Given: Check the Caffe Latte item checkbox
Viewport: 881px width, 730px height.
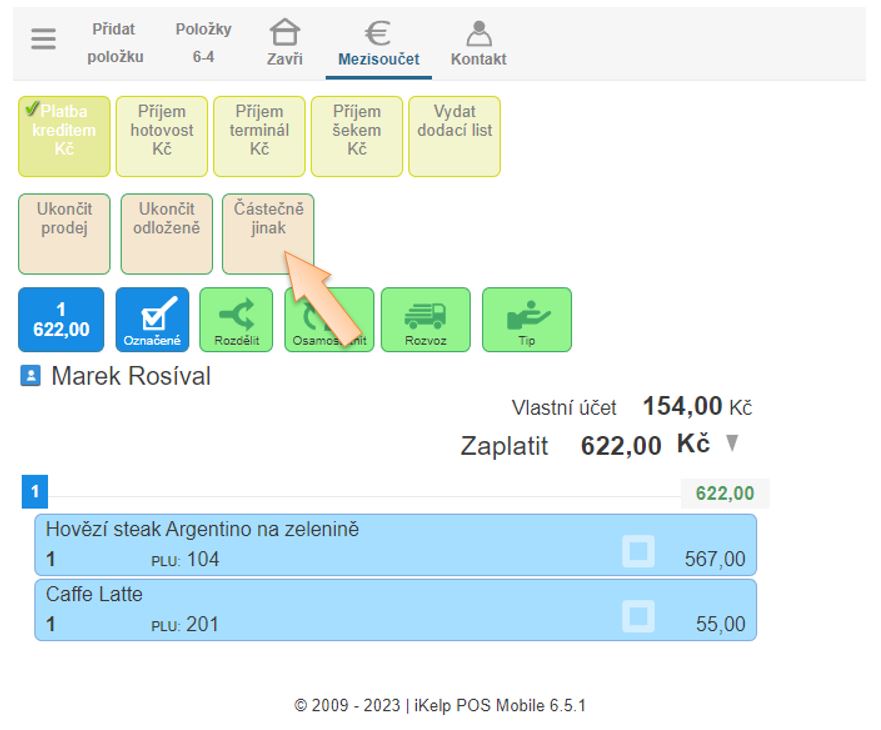Looking at the screenshot, I should (x=638, y=616).
